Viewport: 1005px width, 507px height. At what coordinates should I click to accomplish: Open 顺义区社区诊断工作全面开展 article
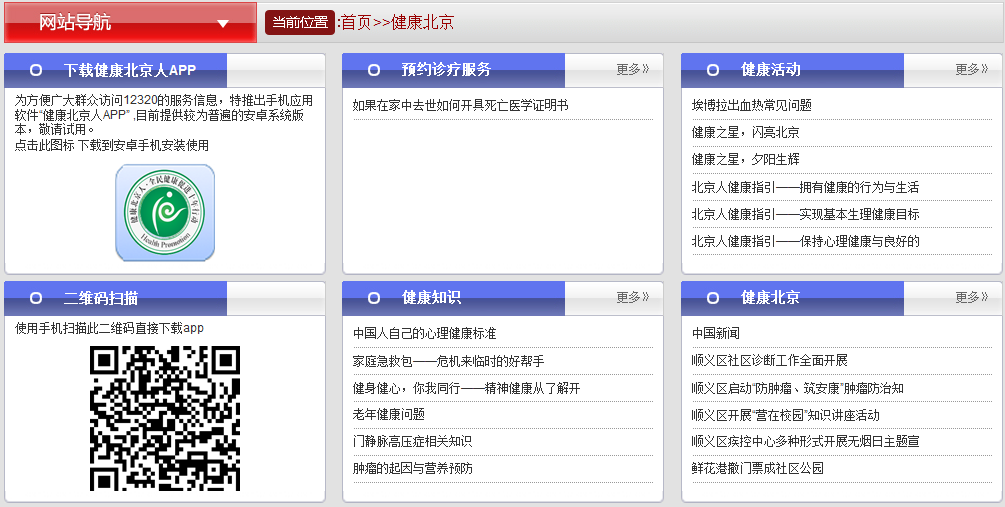click(769, 360)
